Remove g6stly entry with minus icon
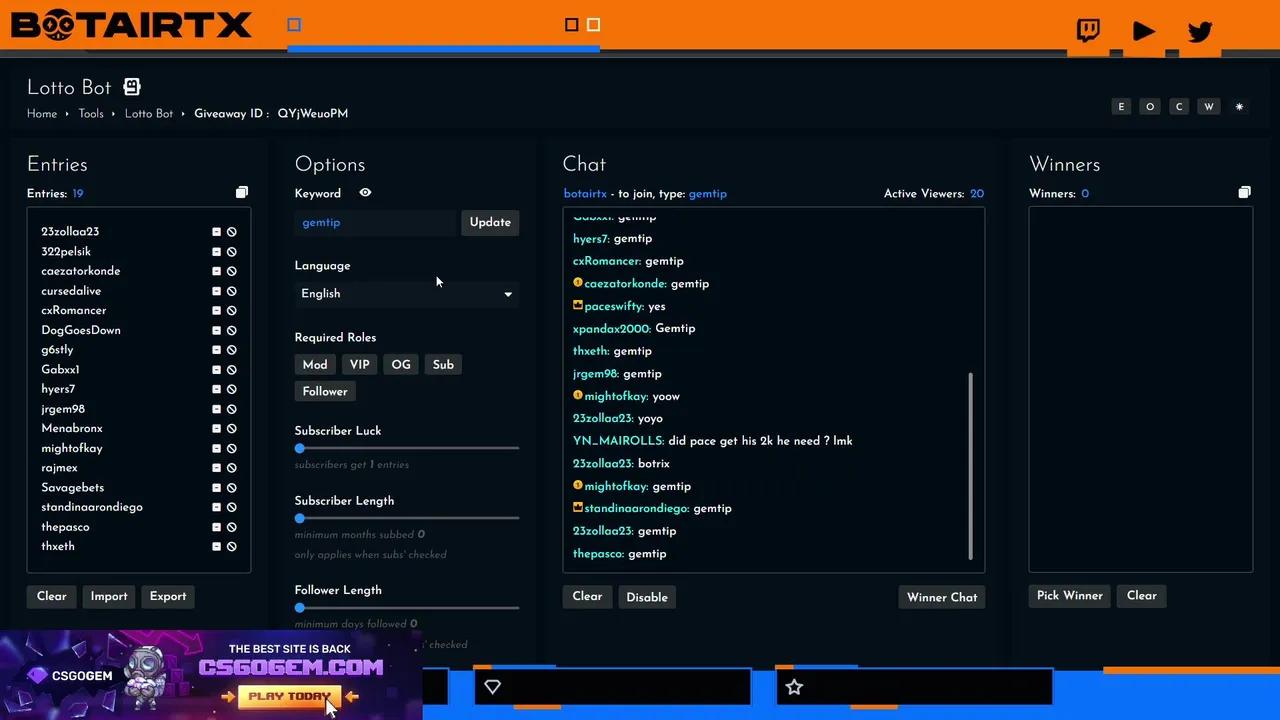 (216, 350)
